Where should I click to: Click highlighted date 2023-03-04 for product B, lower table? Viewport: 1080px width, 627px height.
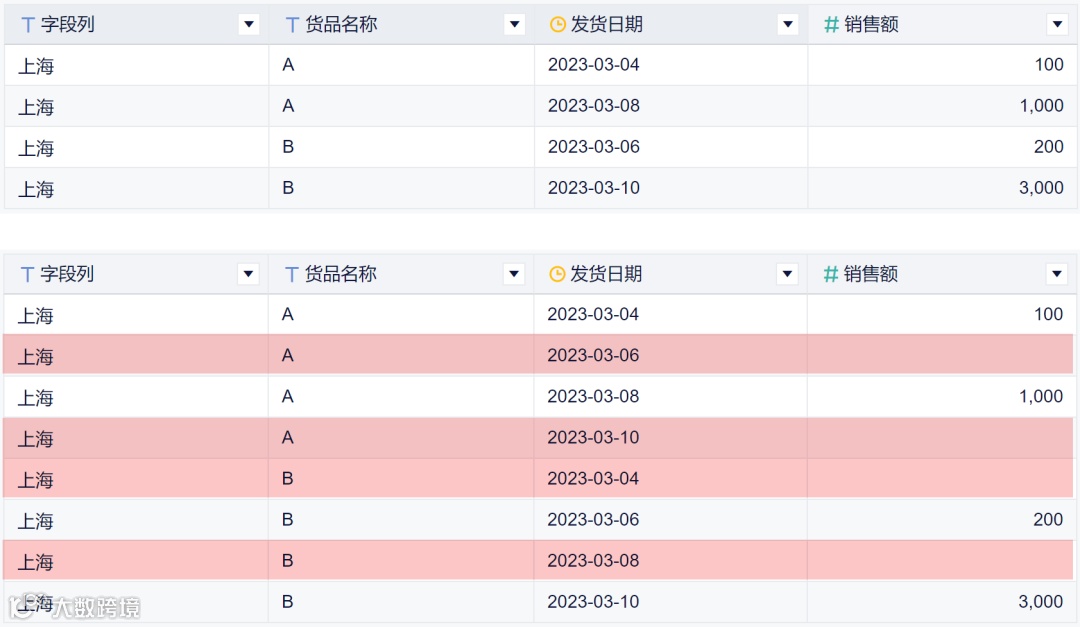click(593, 478)
